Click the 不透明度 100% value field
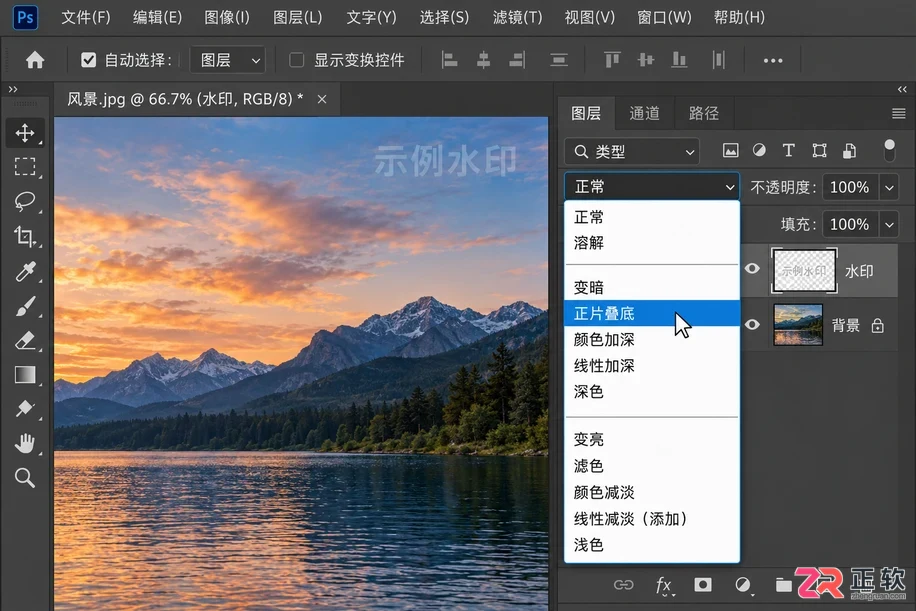The width and height of the screenshot is (916, 611). click(850, 188)
